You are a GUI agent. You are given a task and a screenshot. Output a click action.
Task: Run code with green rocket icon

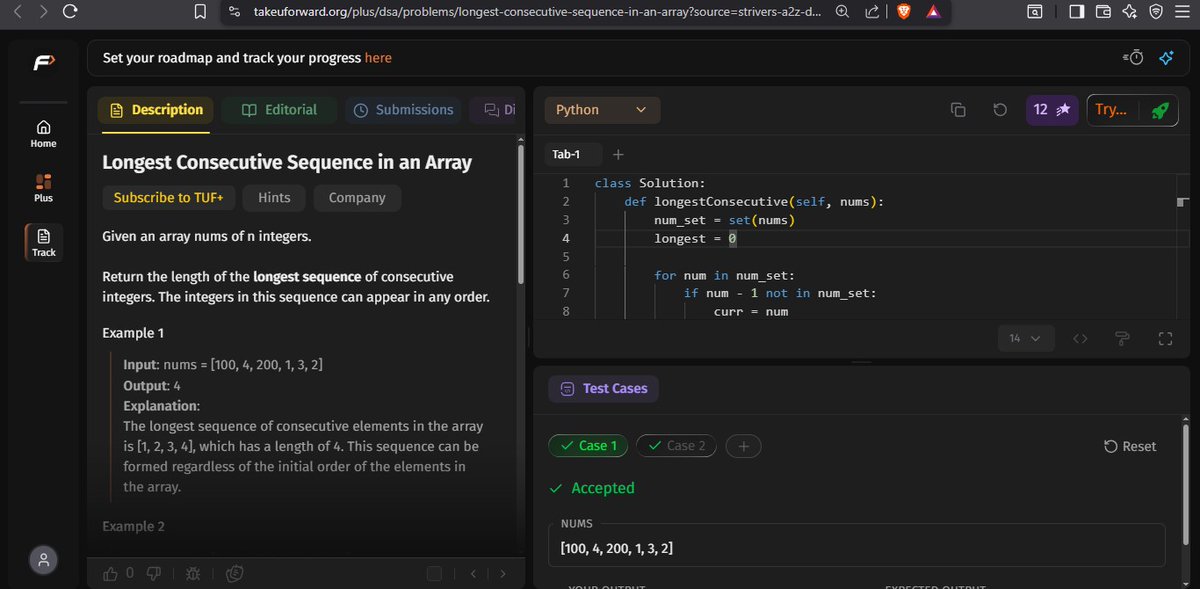pyautogui.click(x=1160, y=110)
